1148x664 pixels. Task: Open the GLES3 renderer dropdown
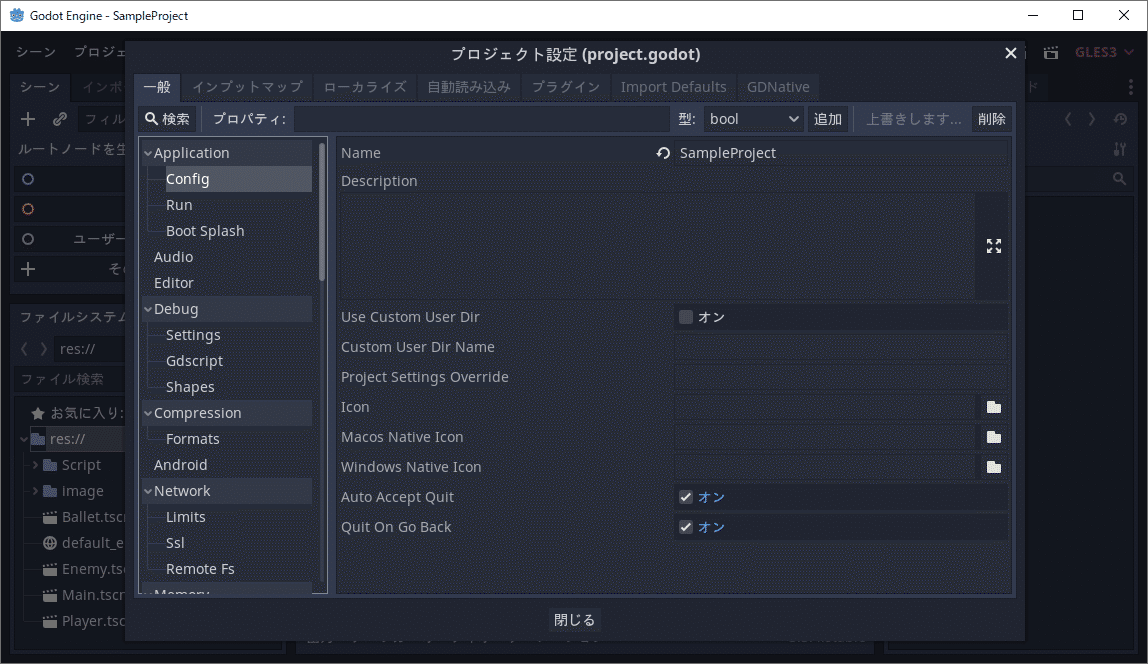coord(1104,52)
